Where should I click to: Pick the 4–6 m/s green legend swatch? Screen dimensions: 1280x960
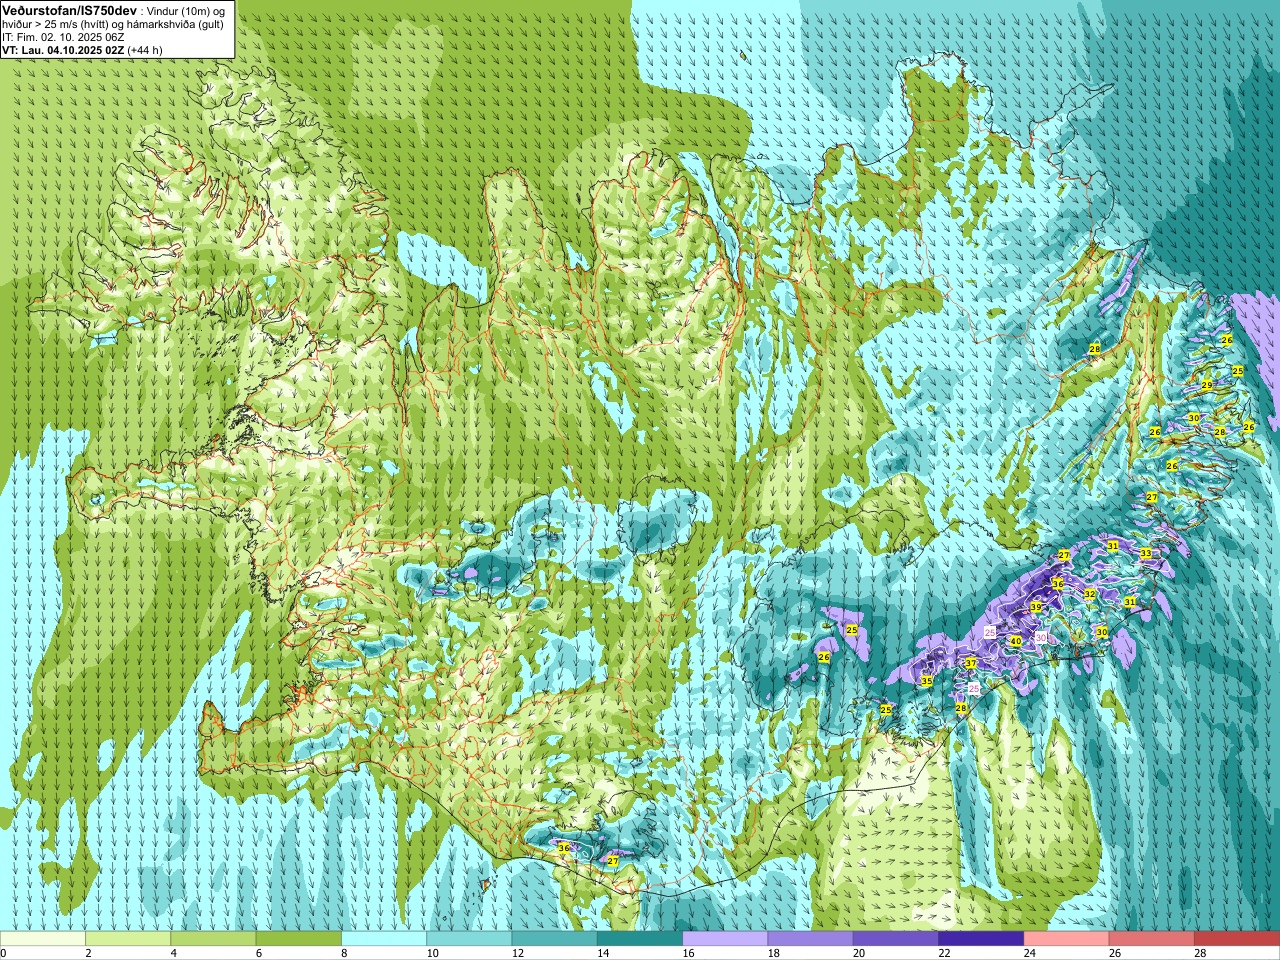click(x=213, y=939)
